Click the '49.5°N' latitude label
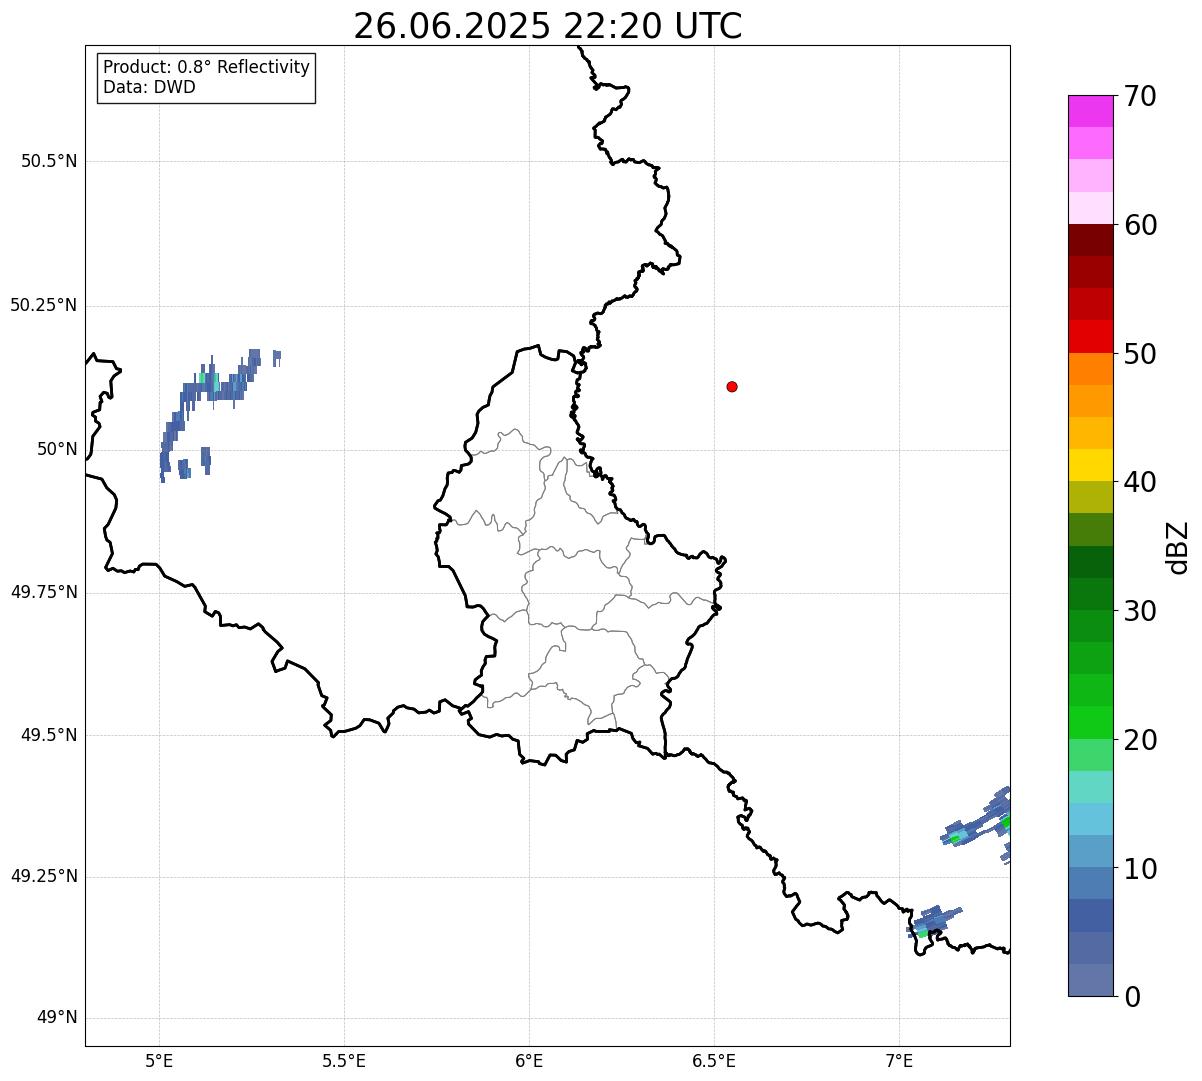1202x1081 pixels. [49, 735]
